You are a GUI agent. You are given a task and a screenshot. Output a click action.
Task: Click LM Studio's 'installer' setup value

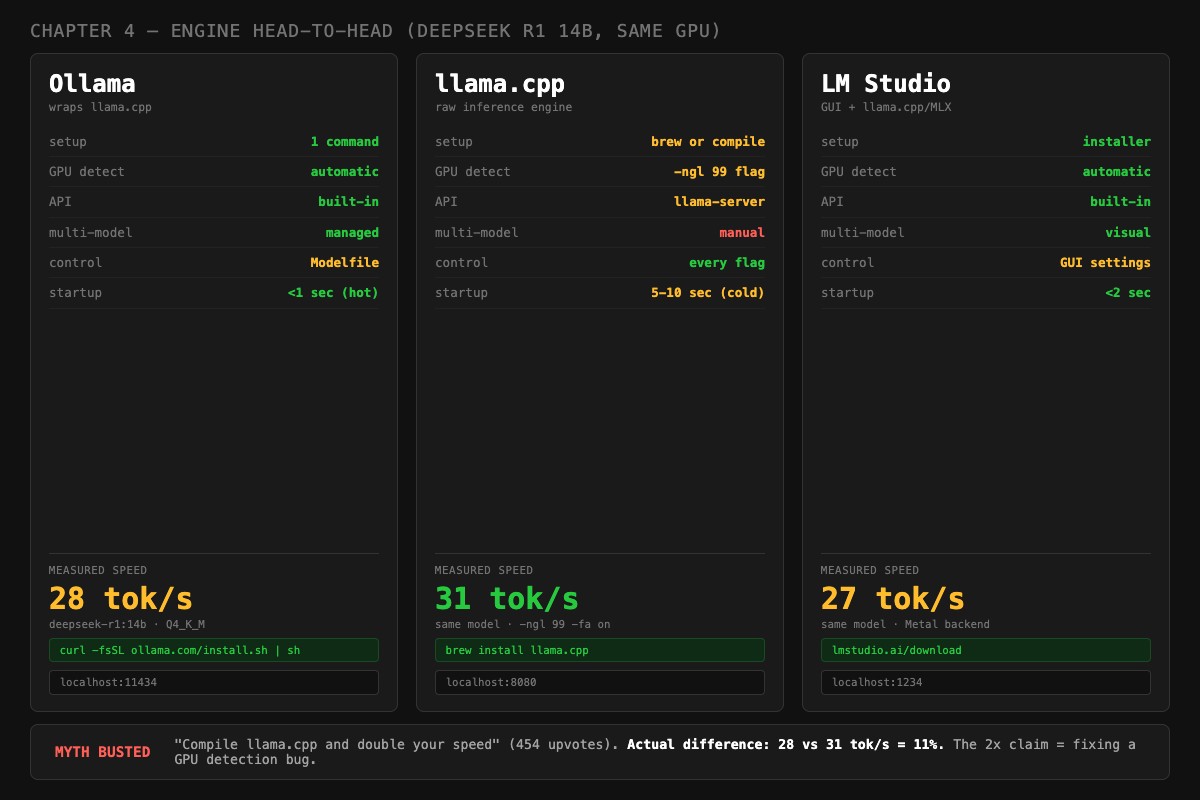point(1117,142)
